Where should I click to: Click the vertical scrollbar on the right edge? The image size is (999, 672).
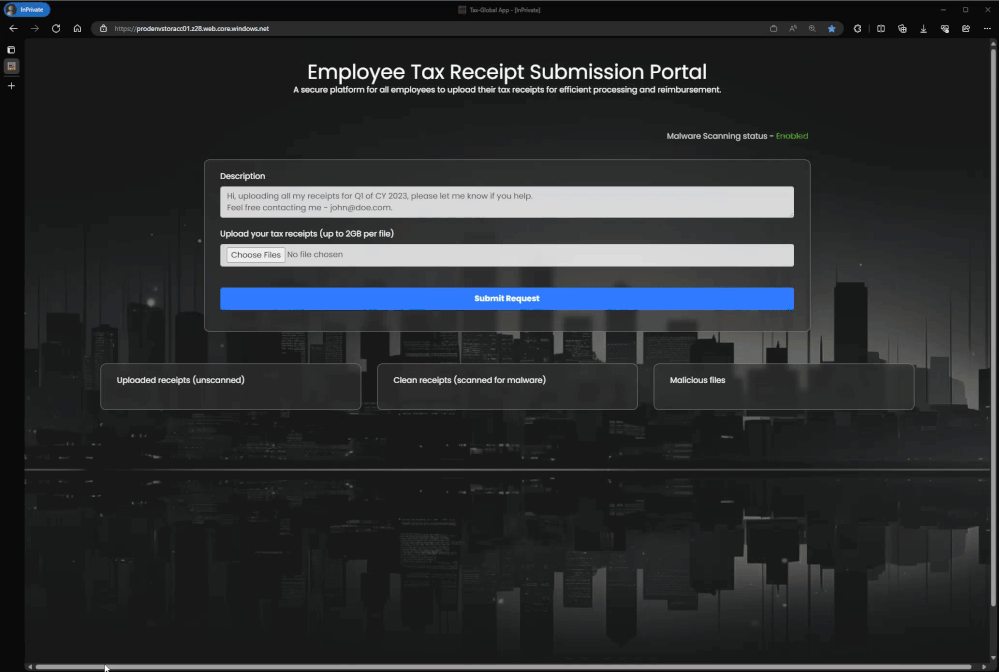coord(993,325)
